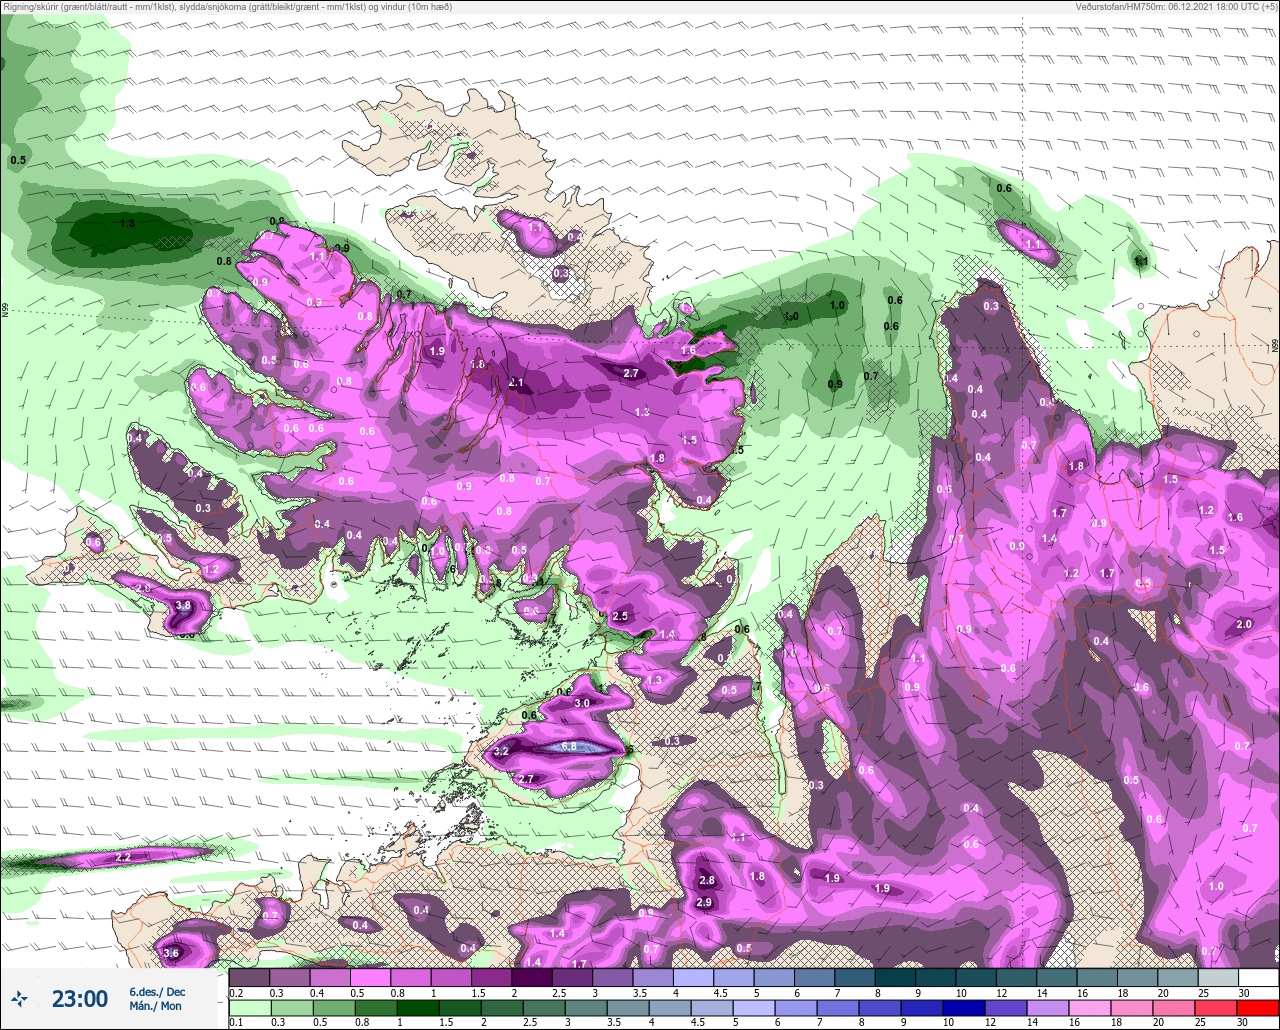Click lower legend pale green swatch starting at 0.1
This screenshot has height=1030, width=1280.
coord(249,1008)
